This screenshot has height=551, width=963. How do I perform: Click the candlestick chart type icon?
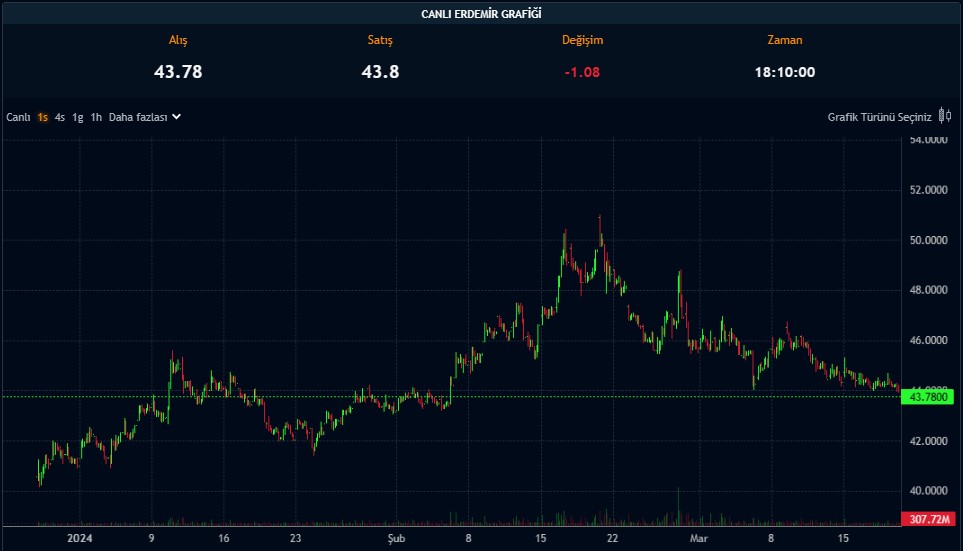point(945,116)
